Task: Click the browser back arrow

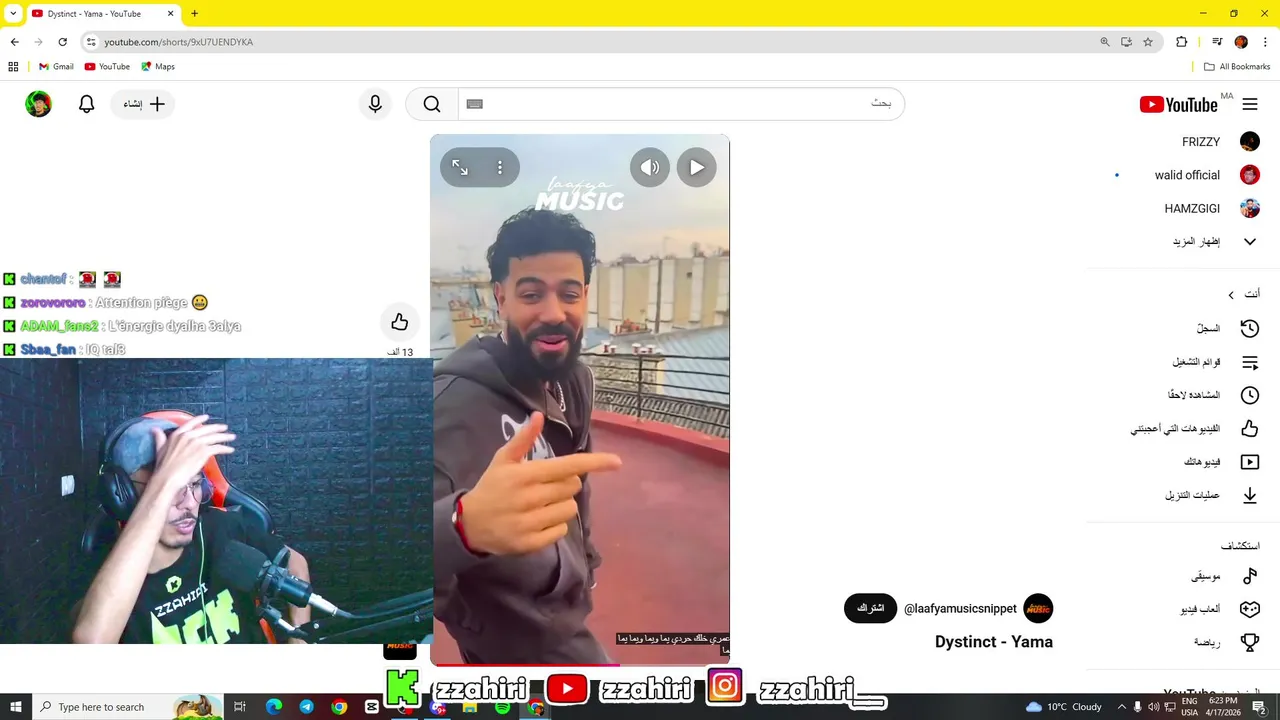Action: (x=14, y=42)
